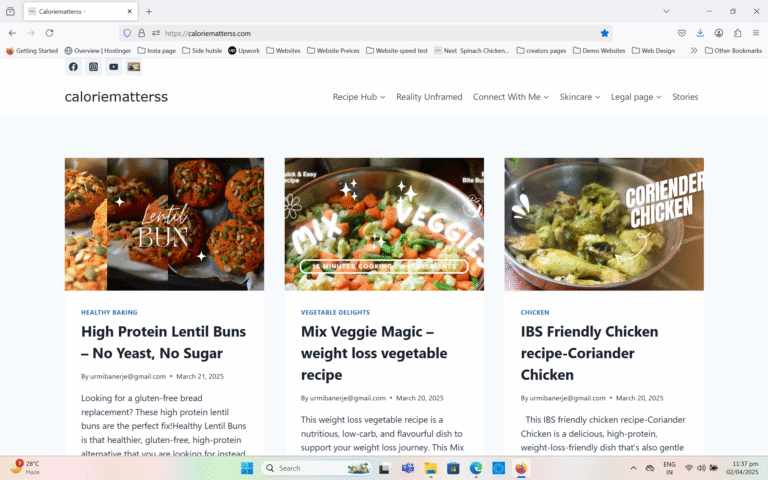
Task: Open the Firefox hamburger menu
Action: (x=756, y=33)
